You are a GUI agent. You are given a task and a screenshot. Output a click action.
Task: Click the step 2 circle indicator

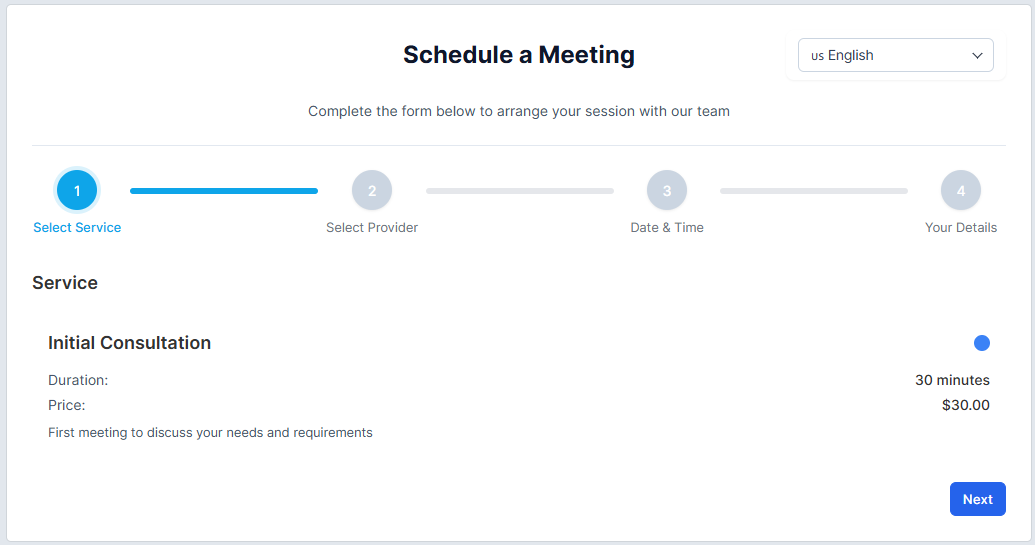(372, 190)
